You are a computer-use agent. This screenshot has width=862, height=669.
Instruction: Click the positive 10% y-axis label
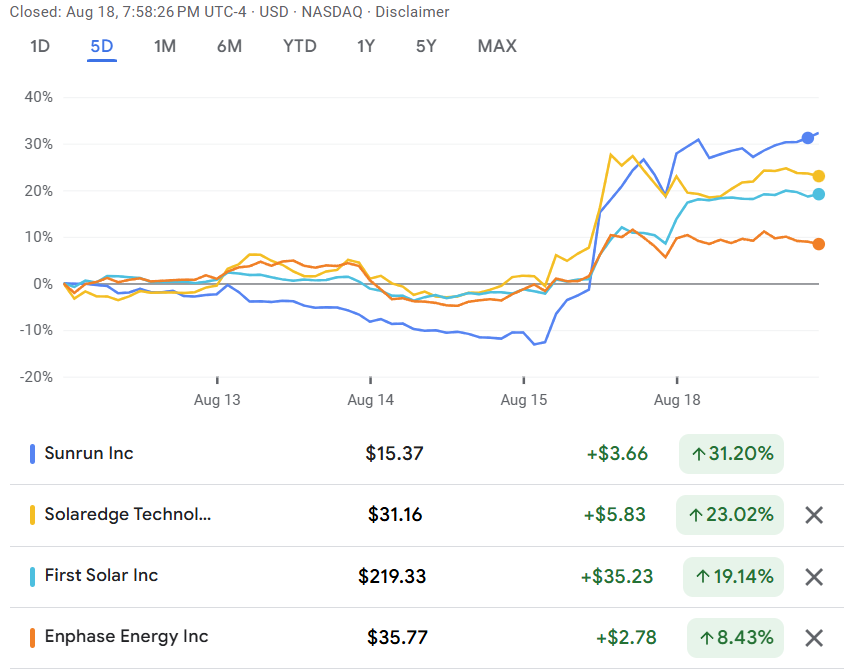38,237
